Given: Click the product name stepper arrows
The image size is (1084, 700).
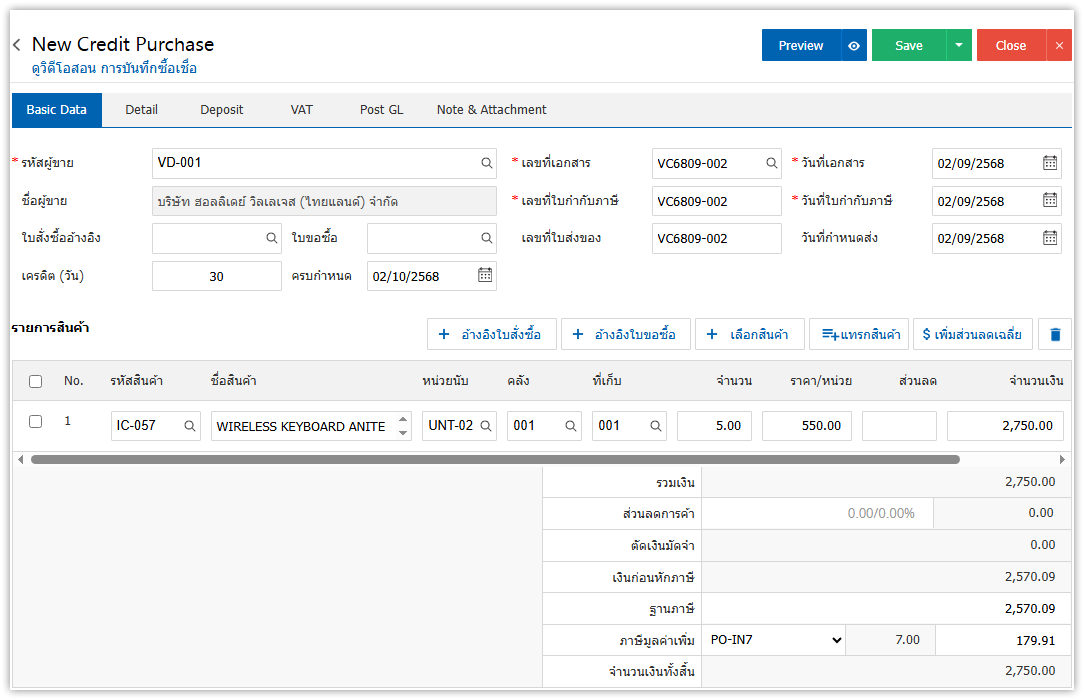Looking at the screenshot, I should [403, 426].
